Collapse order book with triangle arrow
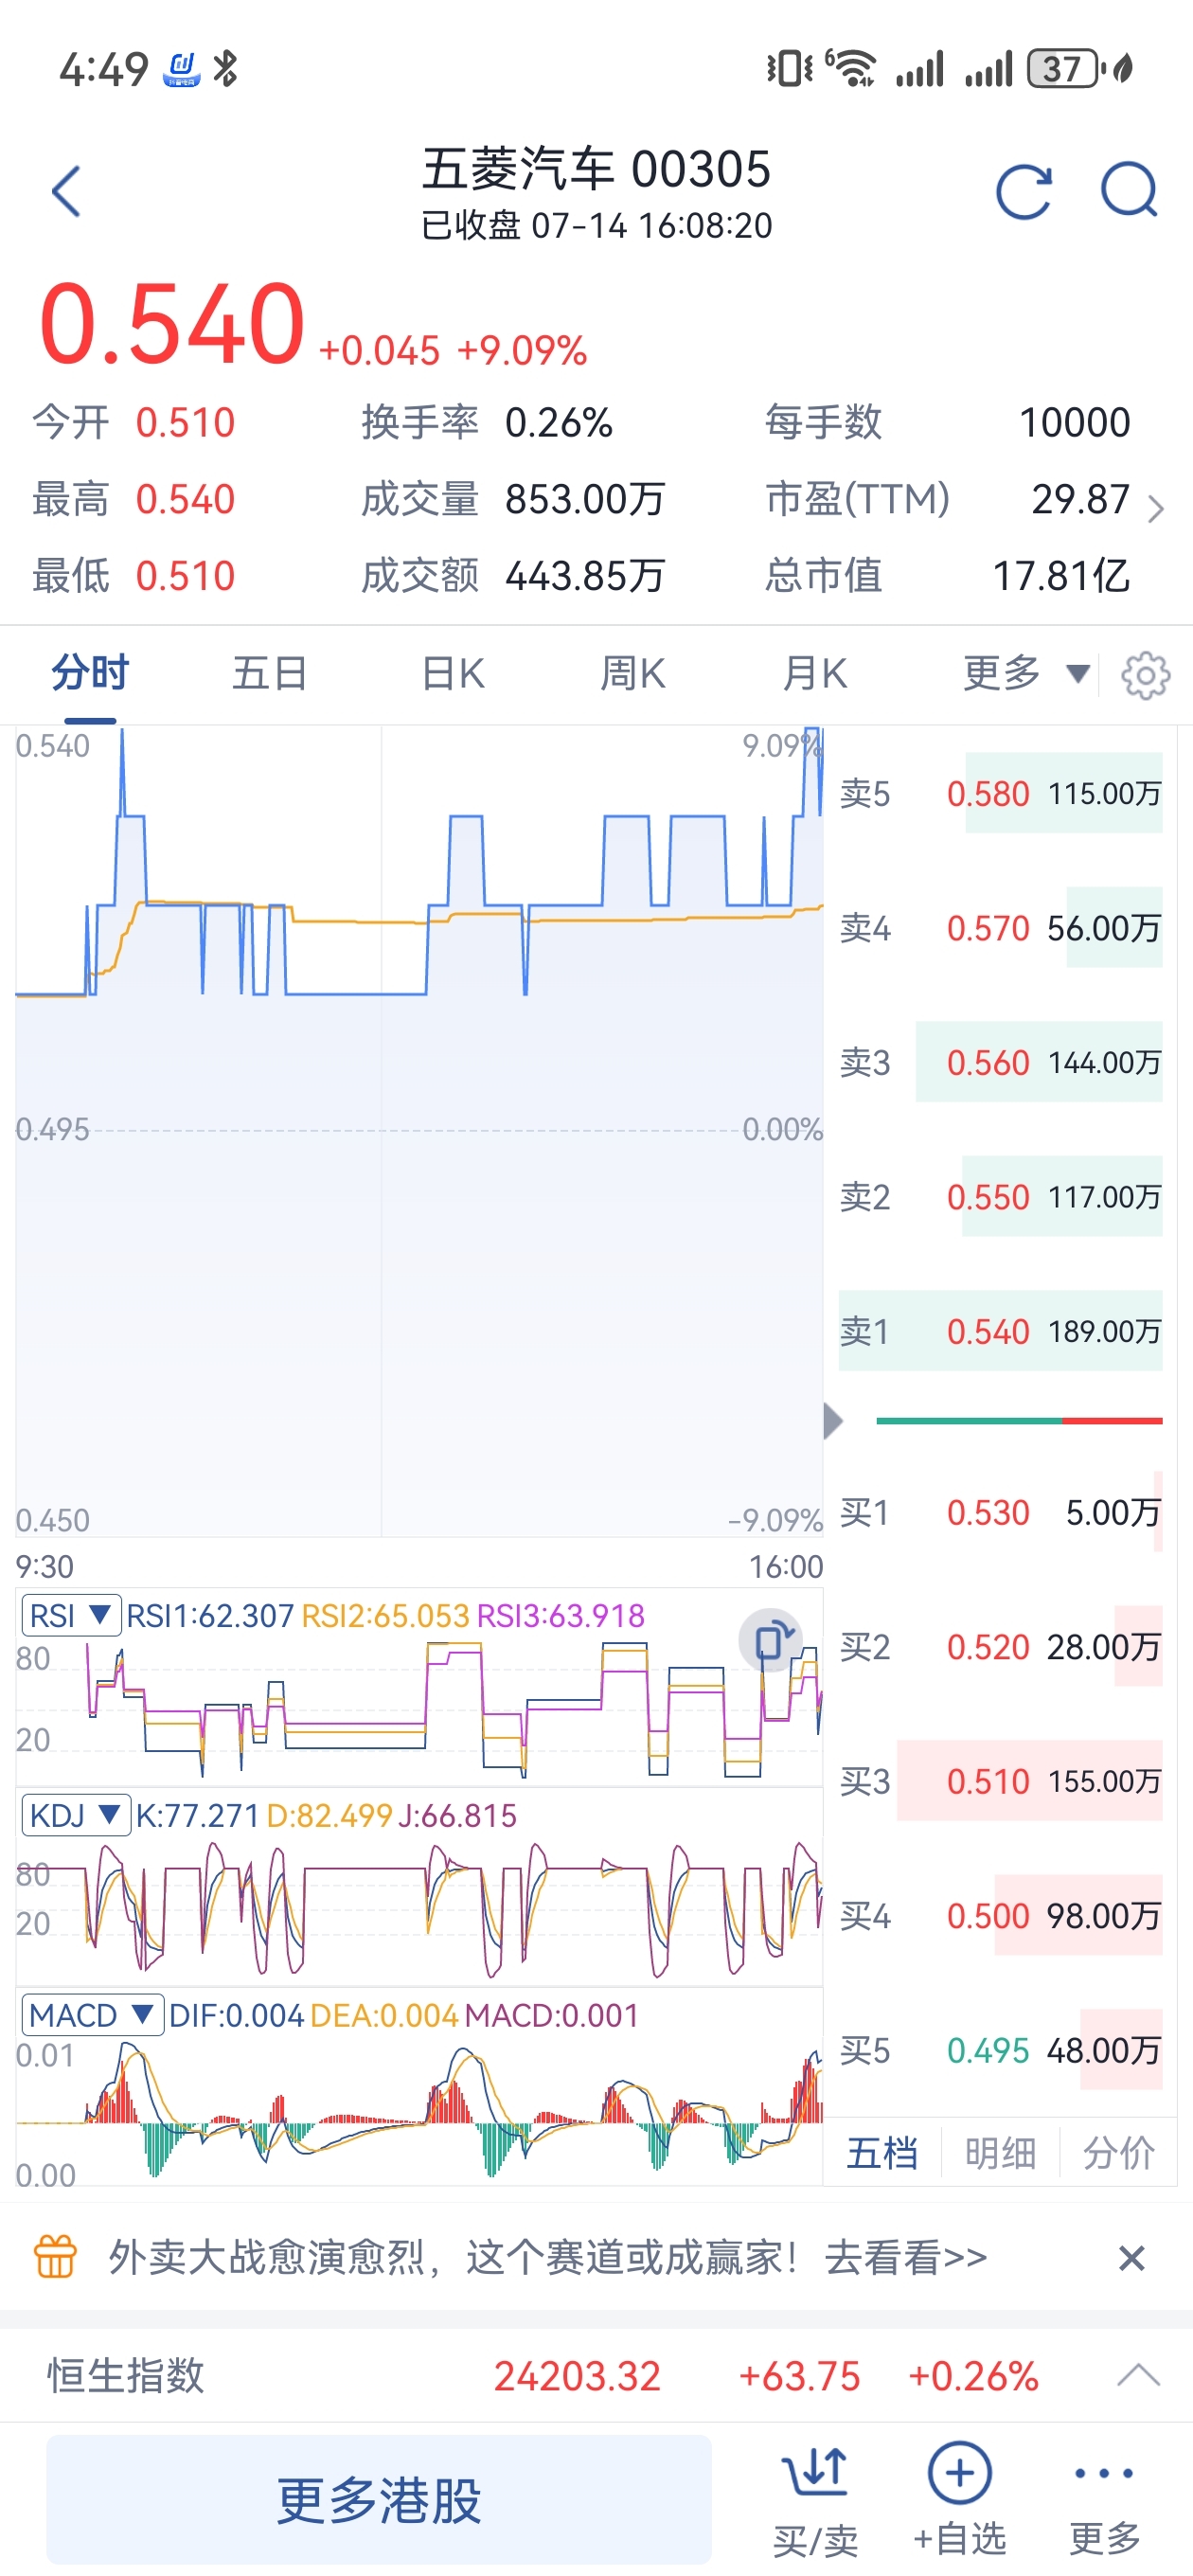This screenshot has height=2576, width=1193. 833,1420
